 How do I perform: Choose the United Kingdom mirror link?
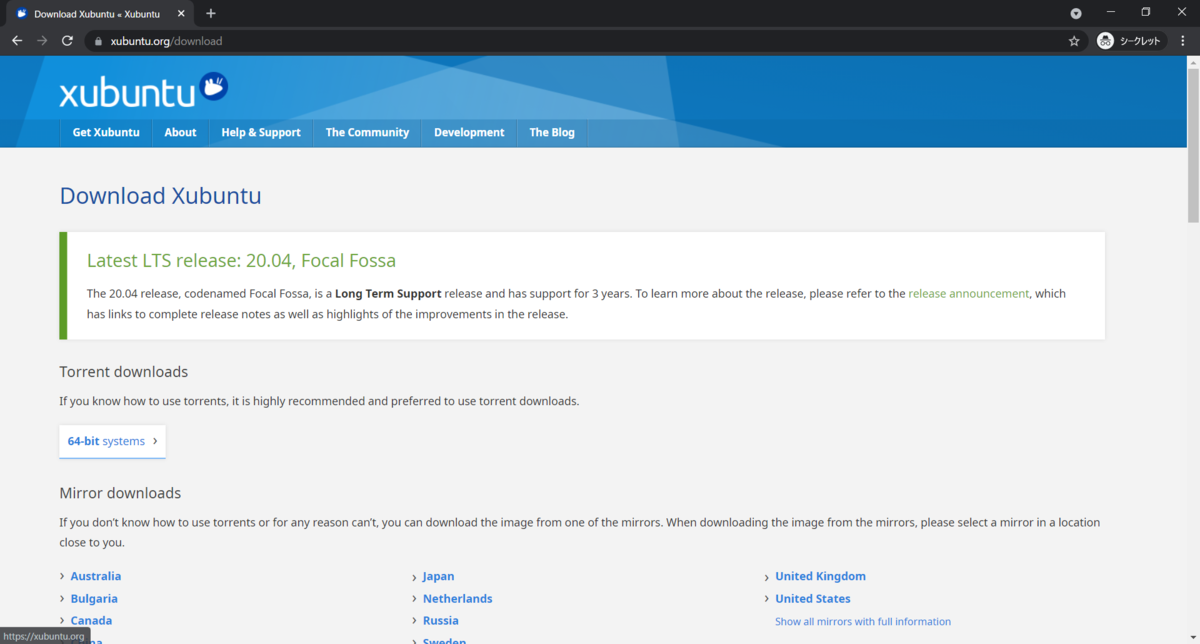pyautogui.click(x=820, y=576)
